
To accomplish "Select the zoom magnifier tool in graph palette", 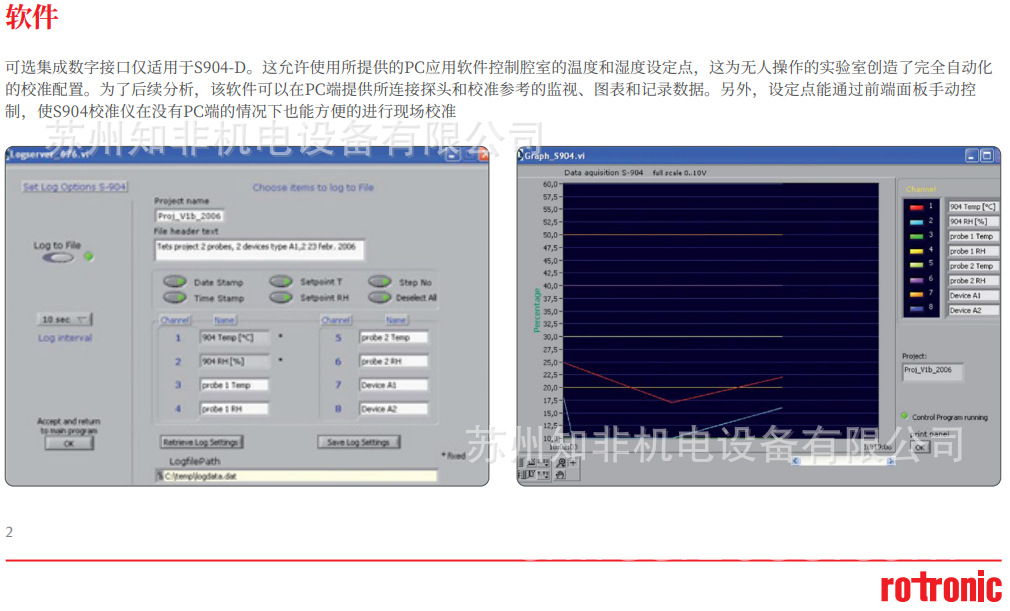I will tap(560, 463).
